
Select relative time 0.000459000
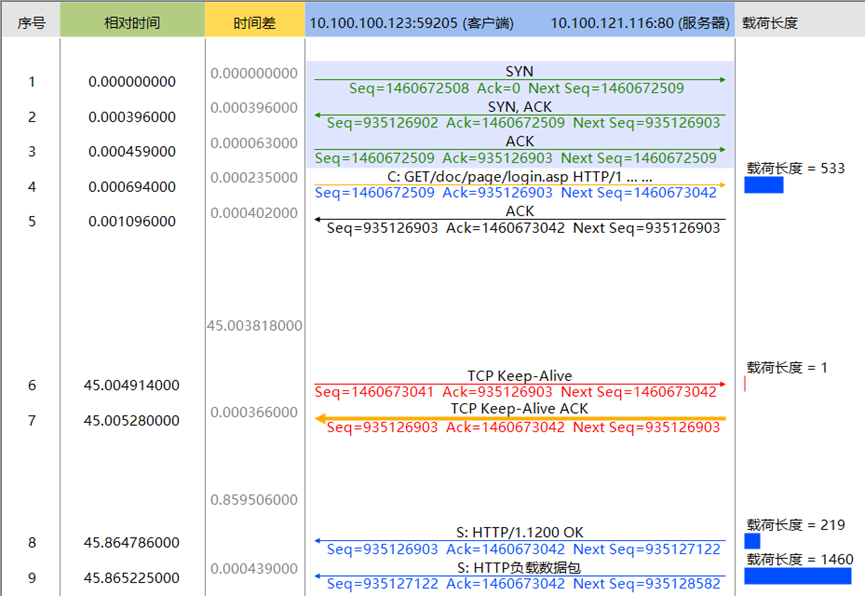coord(132,151)
